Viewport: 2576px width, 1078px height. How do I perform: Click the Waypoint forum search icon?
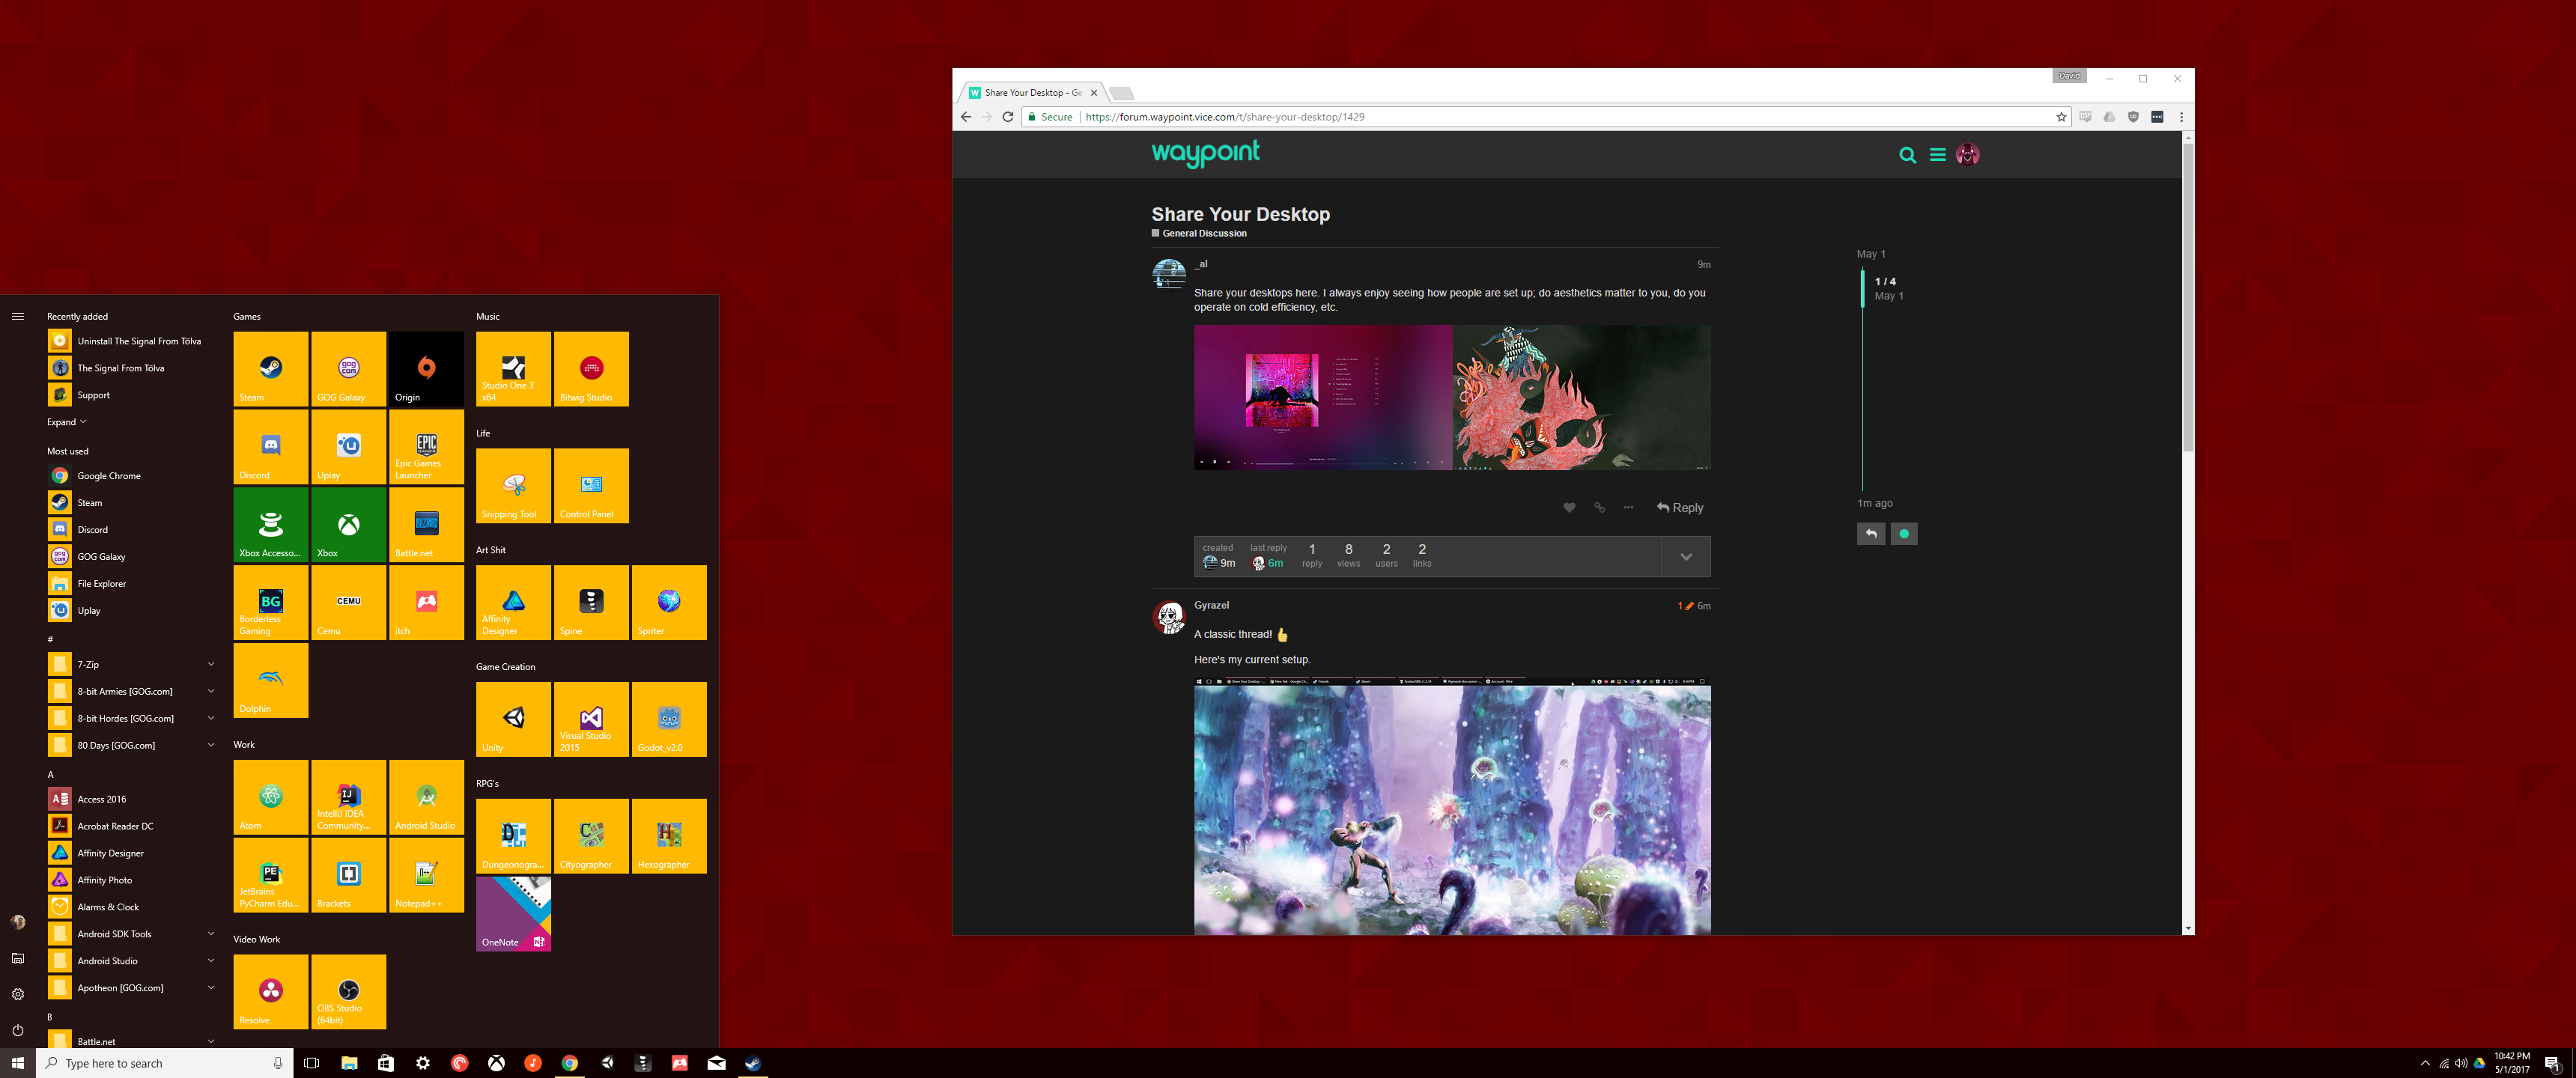(x=1907, y=155)
